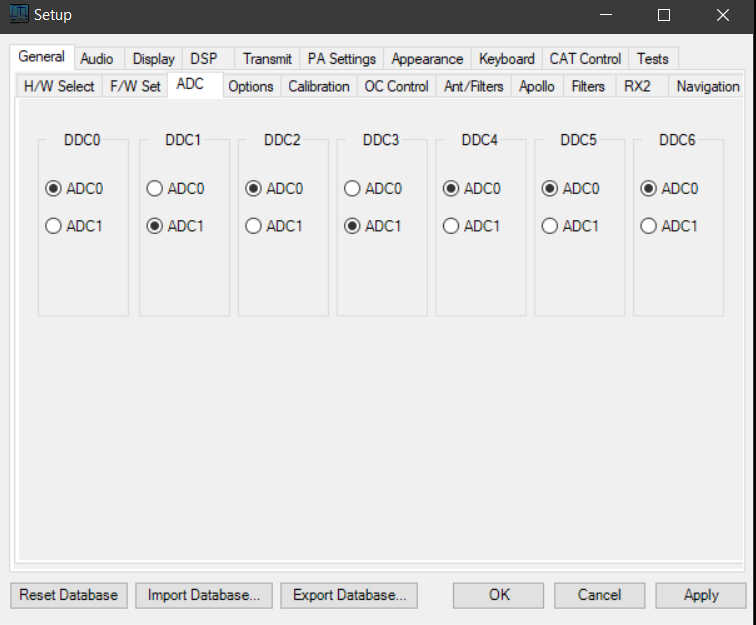Select ADC0 for DDC1

point(155,188)
